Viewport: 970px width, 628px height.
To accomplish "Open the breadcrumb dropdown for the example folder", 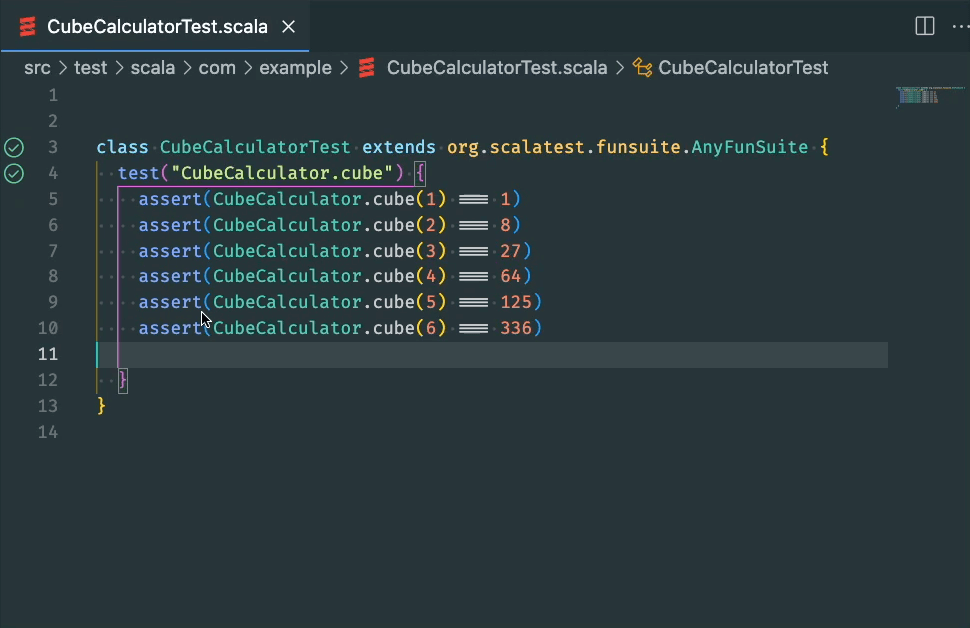I will 295,67.
